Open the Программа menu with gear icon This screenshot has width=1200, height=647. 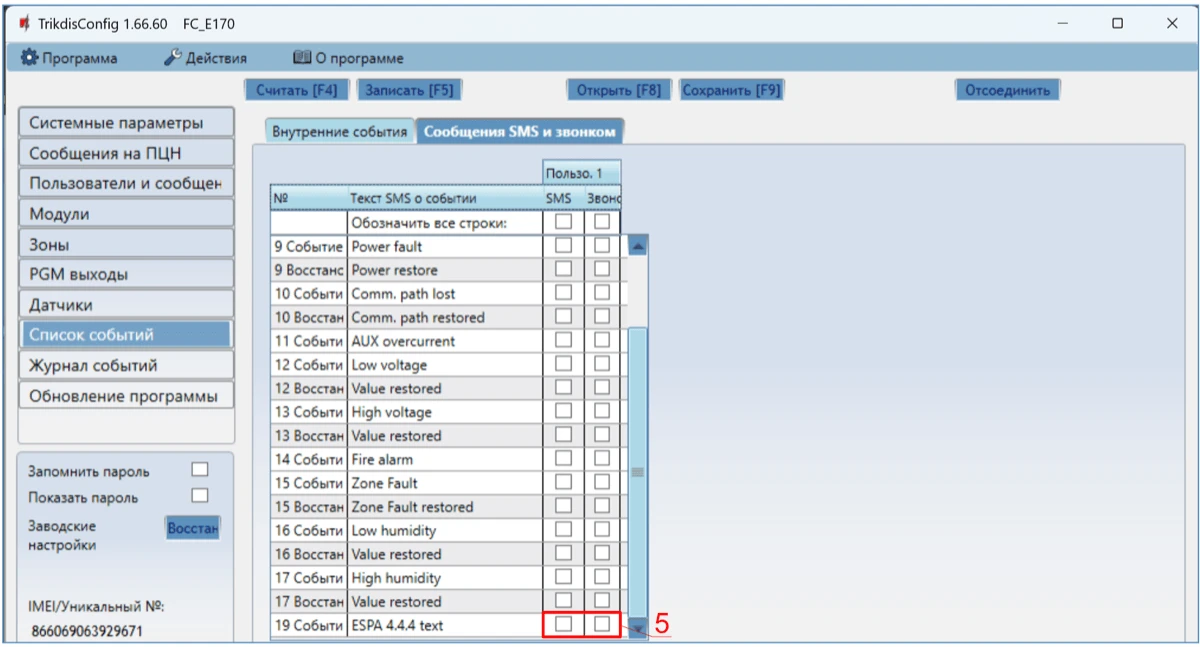pos(69,58)
